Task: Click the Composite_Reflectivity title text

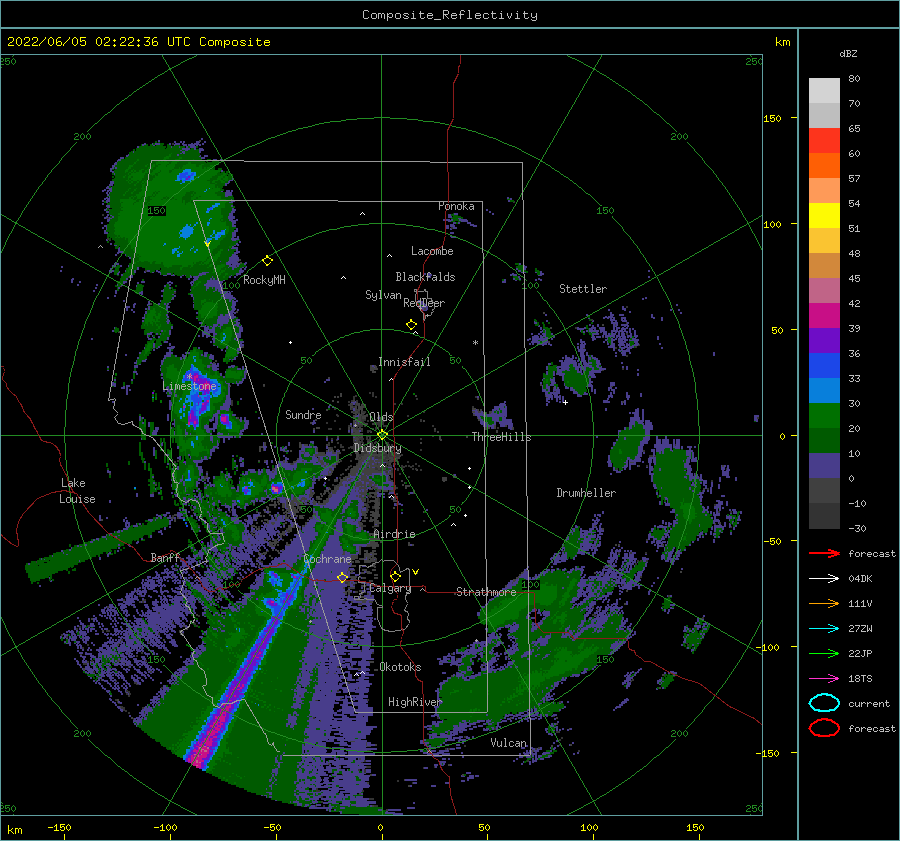Action: (x=449, y=15)
